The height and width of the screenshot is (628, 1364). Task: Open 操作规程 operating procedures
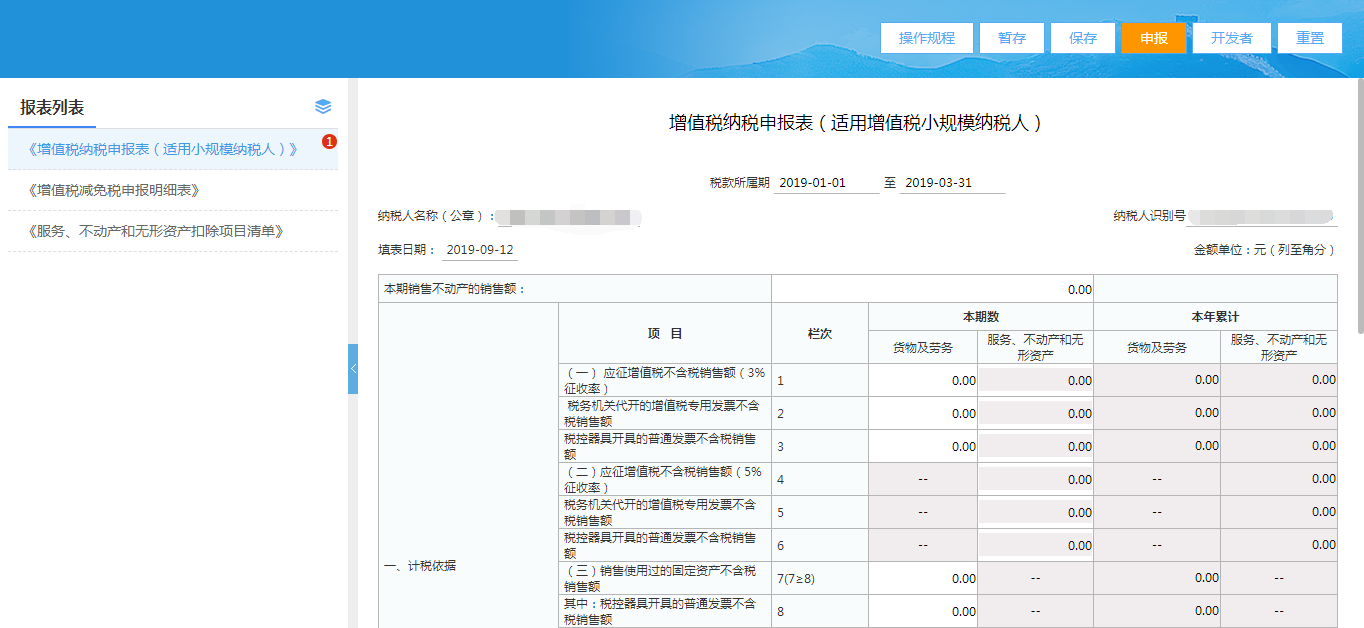click(926, 38)
